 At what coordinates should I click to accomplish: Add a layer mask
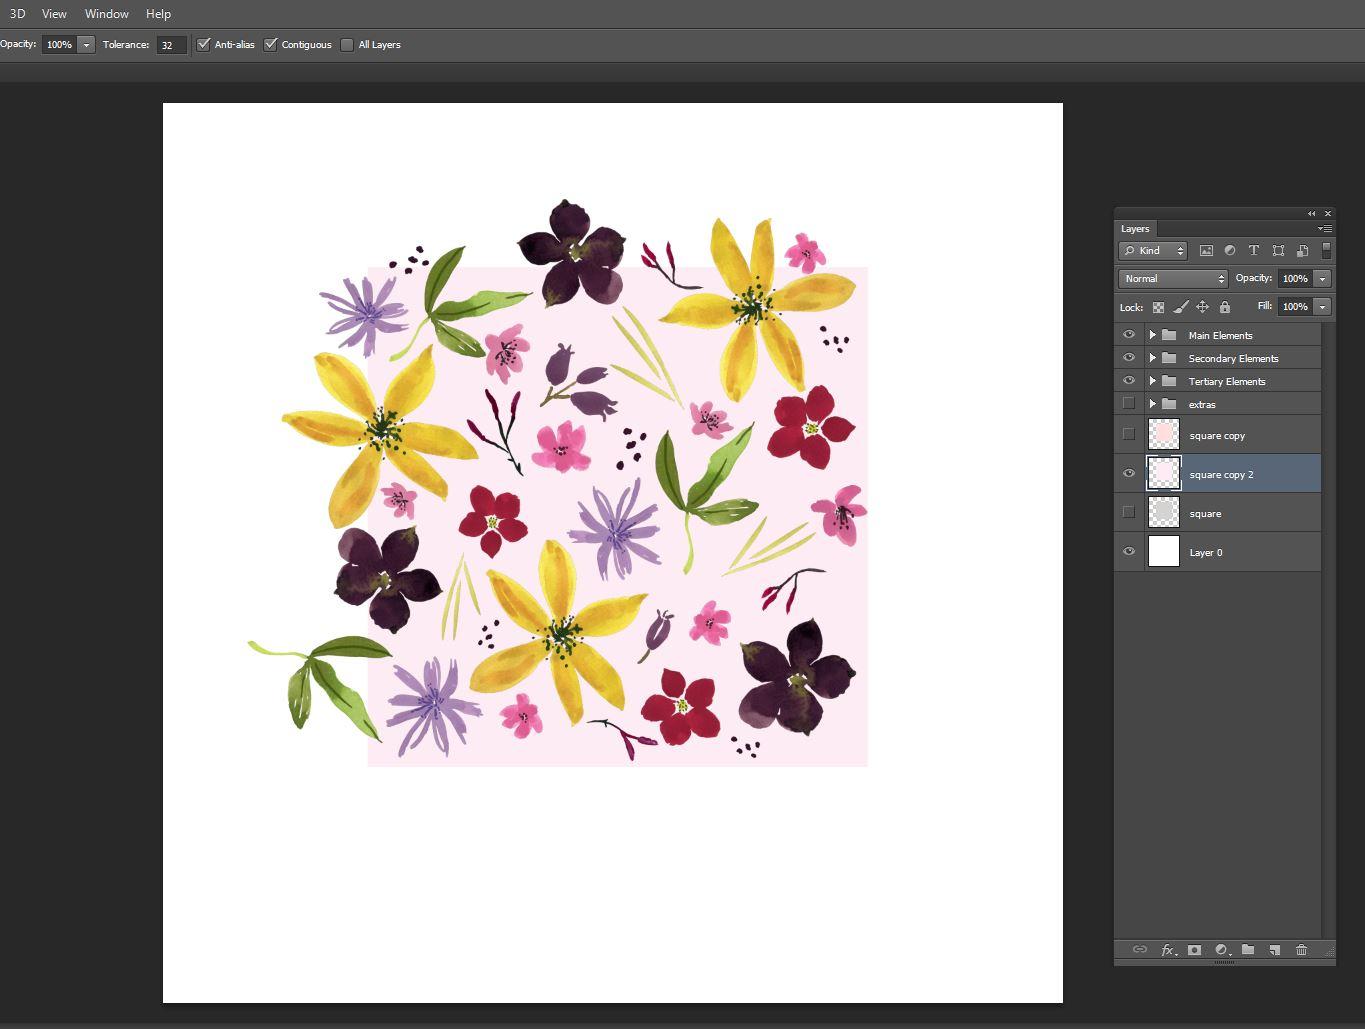(x=1194, y=950)
